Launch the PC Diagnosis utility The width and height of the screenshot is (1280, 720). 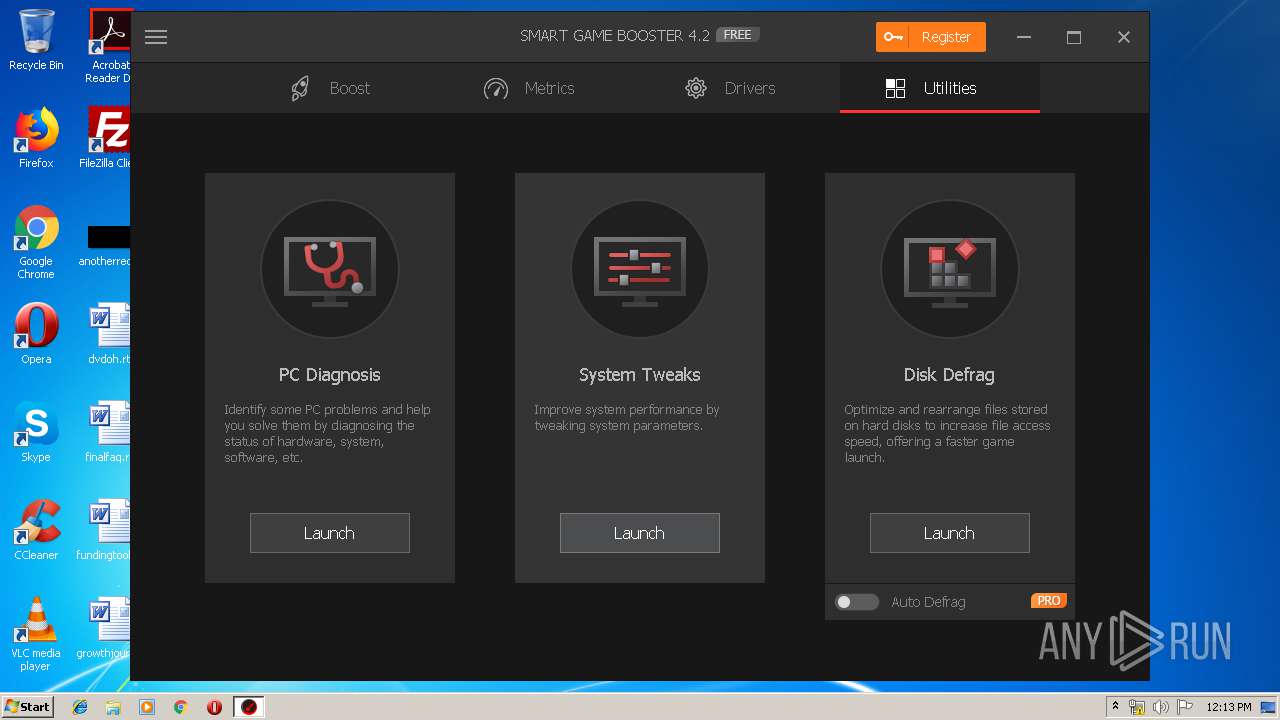(330, 533)
